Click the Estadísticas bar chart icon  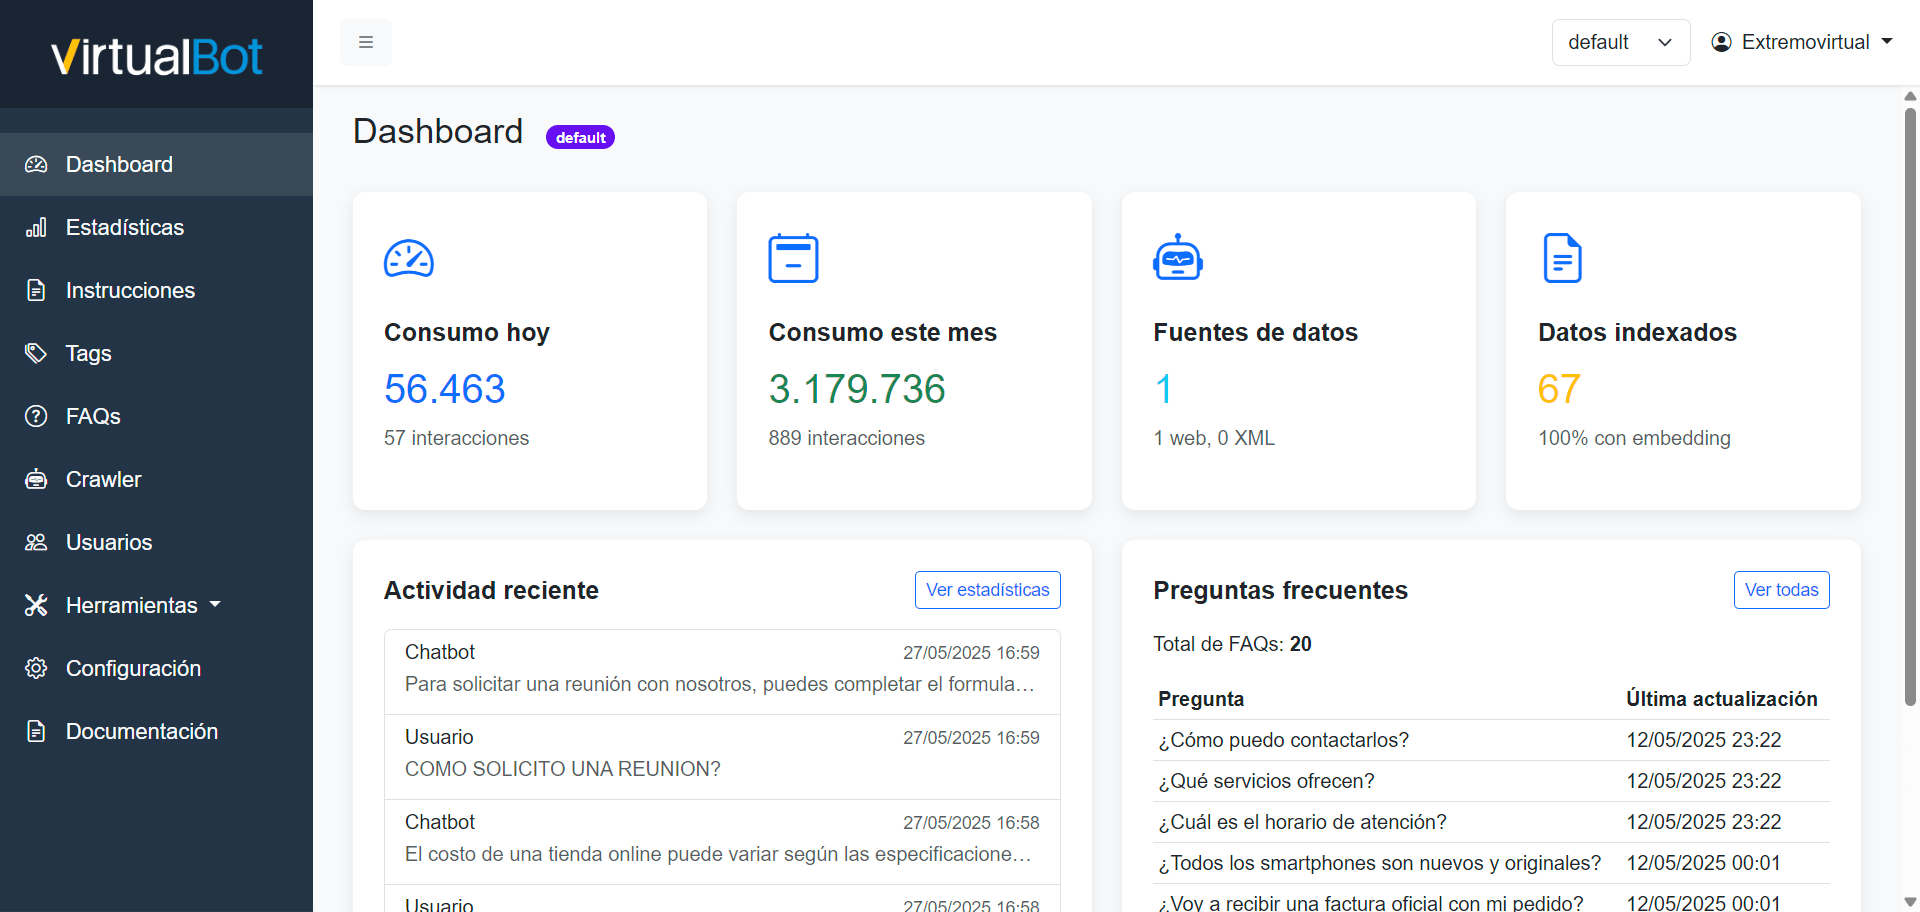[x=36, y=227]
